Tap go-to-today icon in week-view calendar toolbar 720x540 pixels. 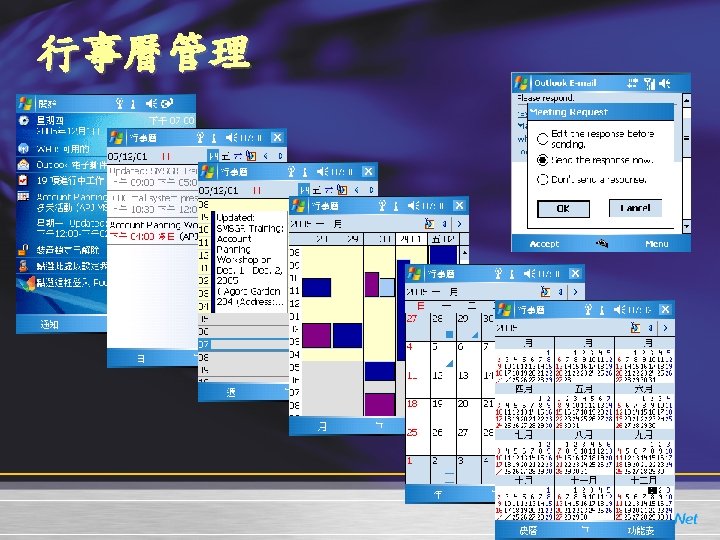click(429, 224)
